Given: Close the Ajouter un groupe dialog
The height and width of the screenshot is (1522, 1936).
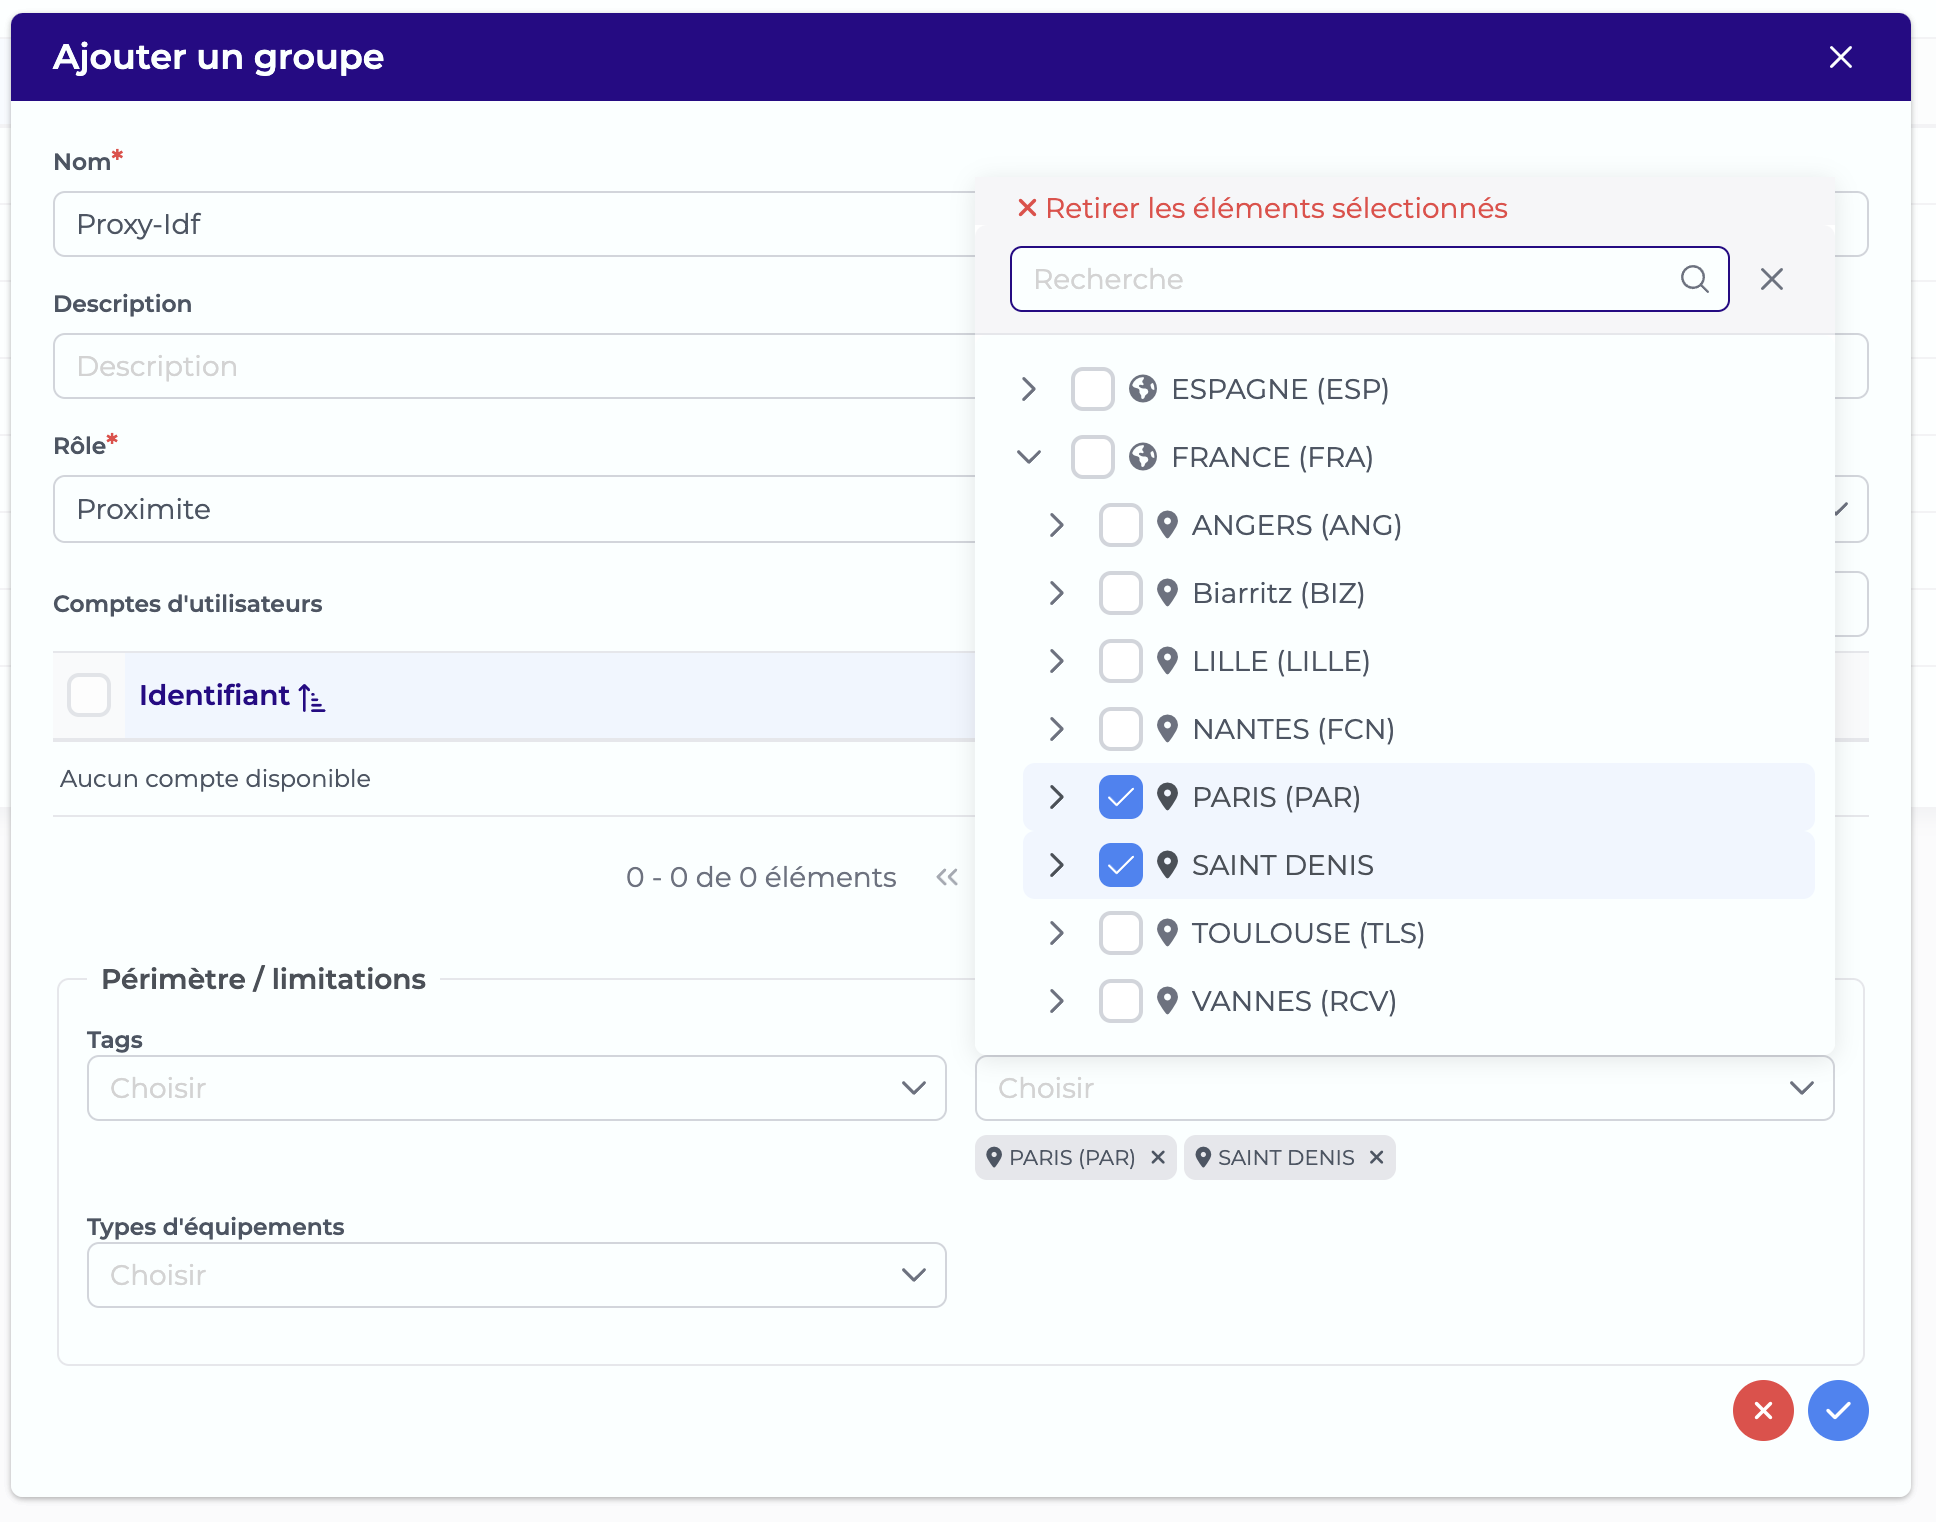Looking at the screenshot, I should click(1841, 57).
